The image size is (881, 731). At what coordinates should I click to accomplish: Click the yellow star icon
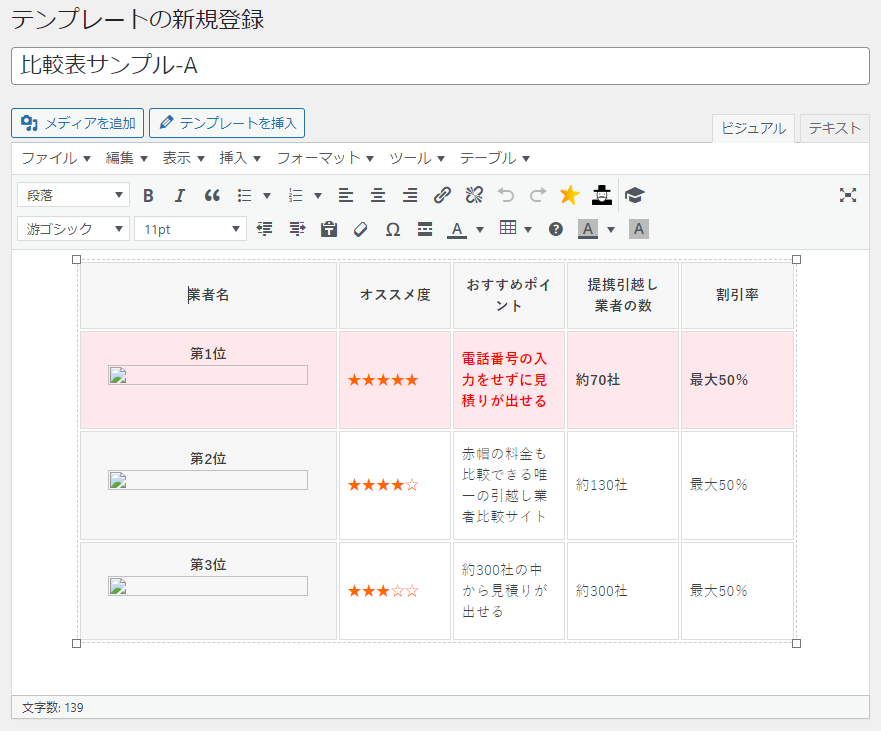click(569, 195)
